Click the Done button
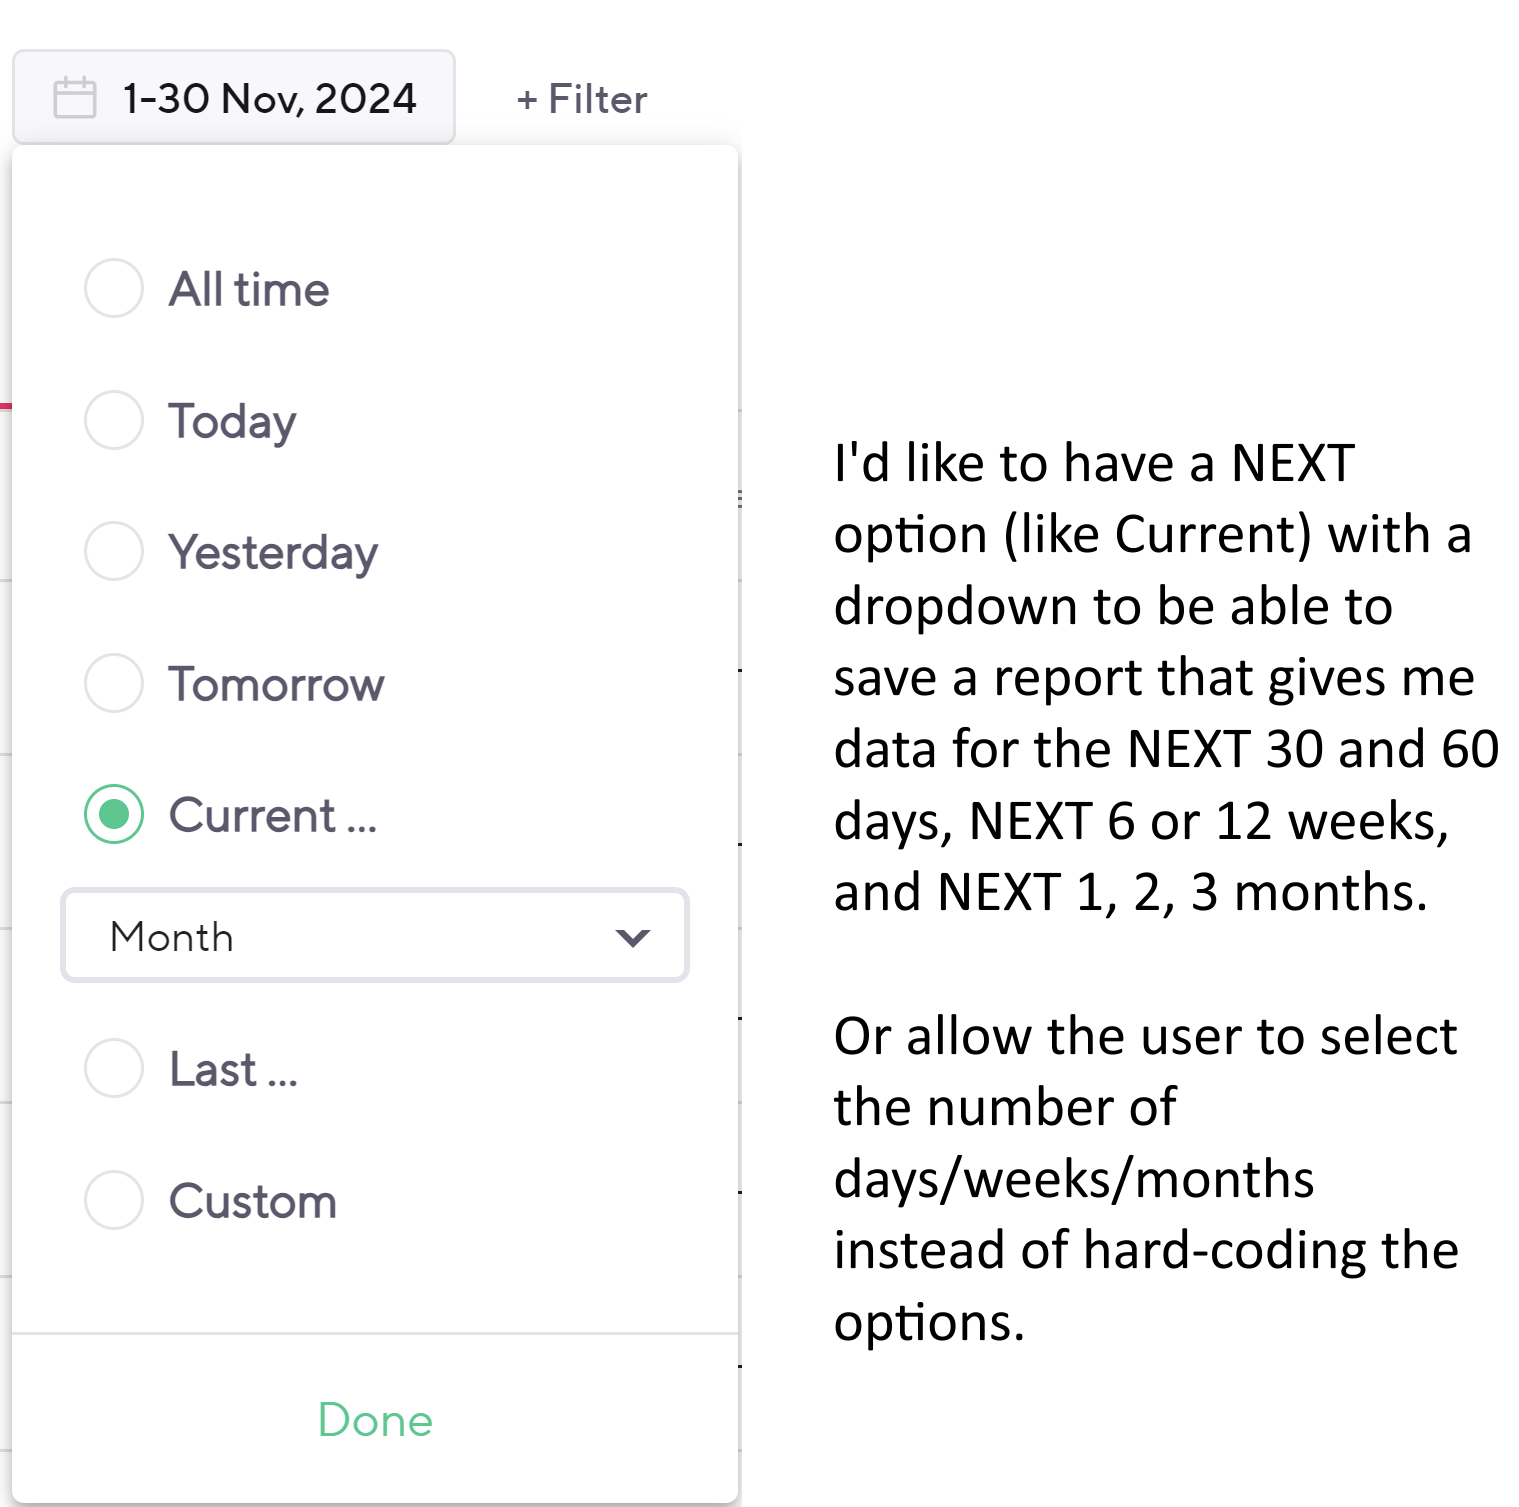The image size is (1519, 1507). 375,1420
